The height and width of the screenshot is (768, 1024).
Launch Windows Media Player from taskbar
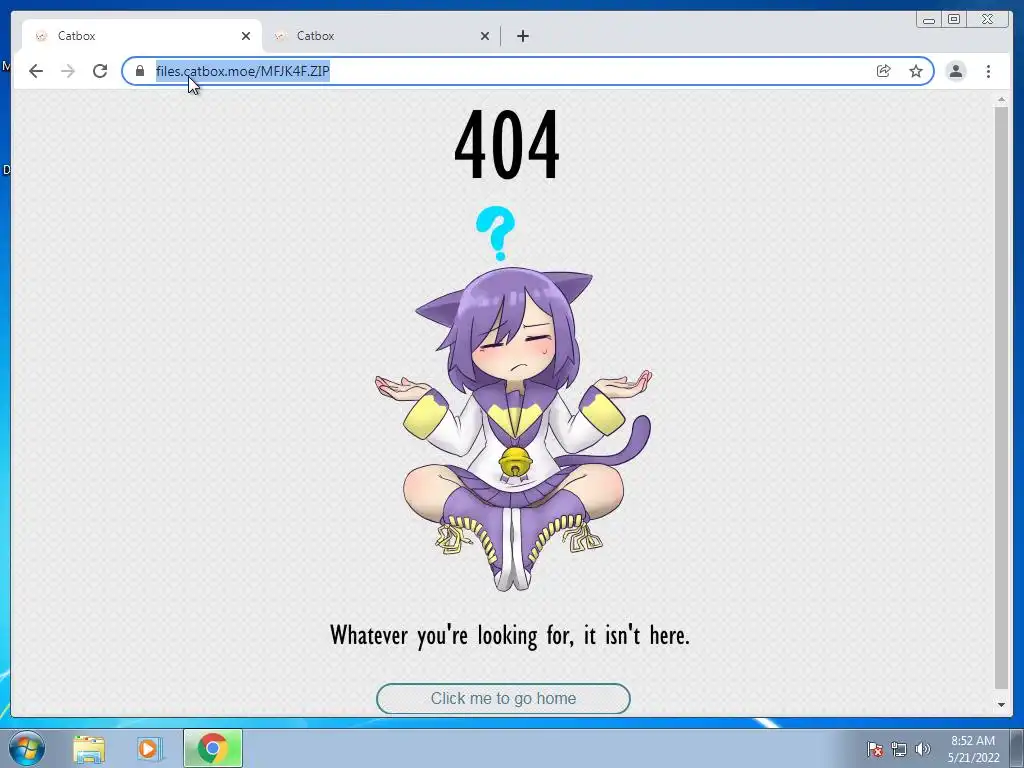(148, 749)
